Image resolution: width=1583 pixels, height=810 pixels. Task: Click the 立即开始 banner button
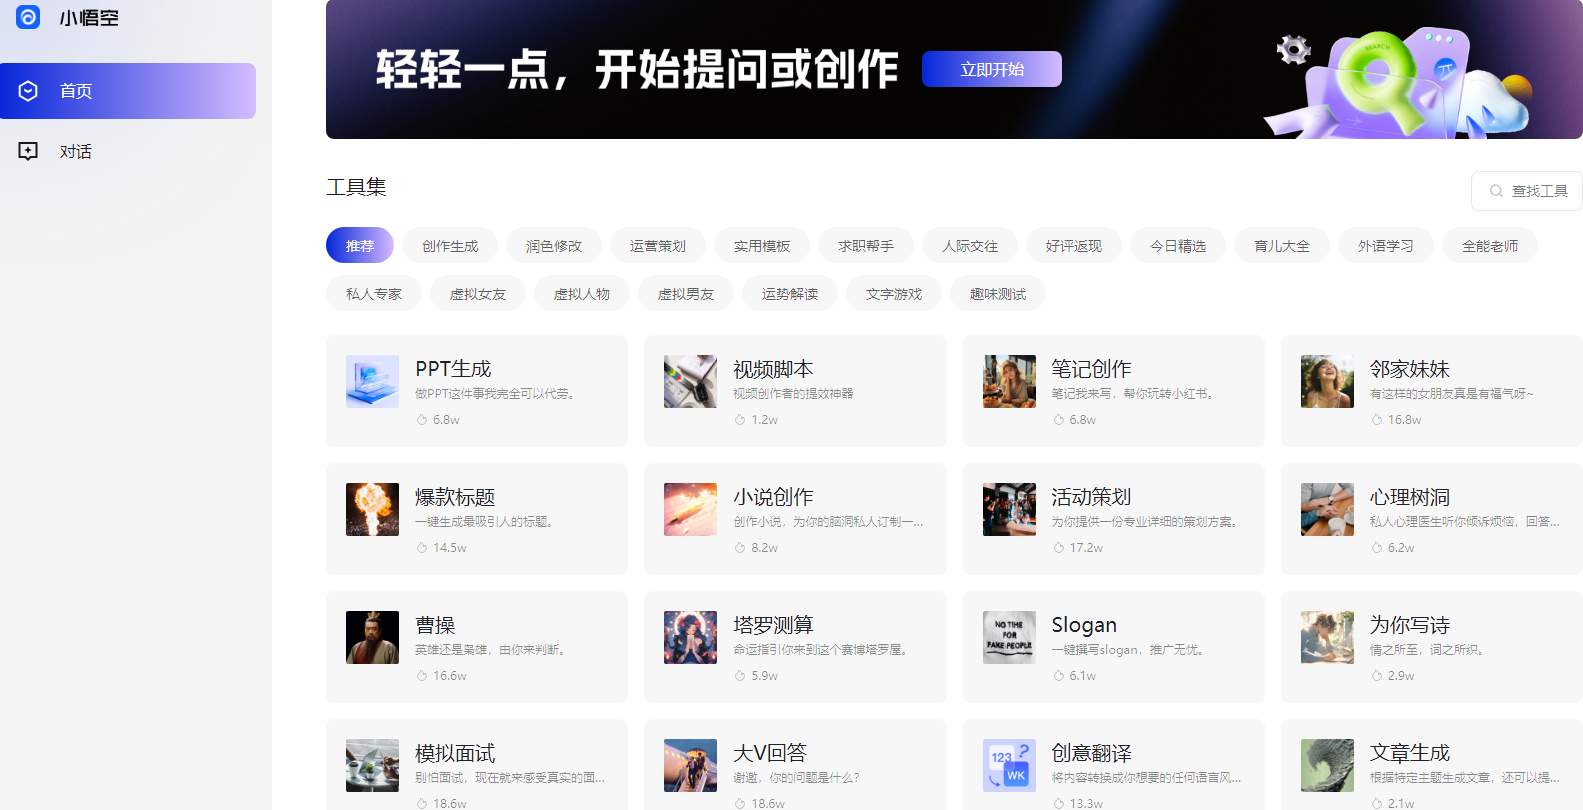pyautogui.click(x=992, y=69)
